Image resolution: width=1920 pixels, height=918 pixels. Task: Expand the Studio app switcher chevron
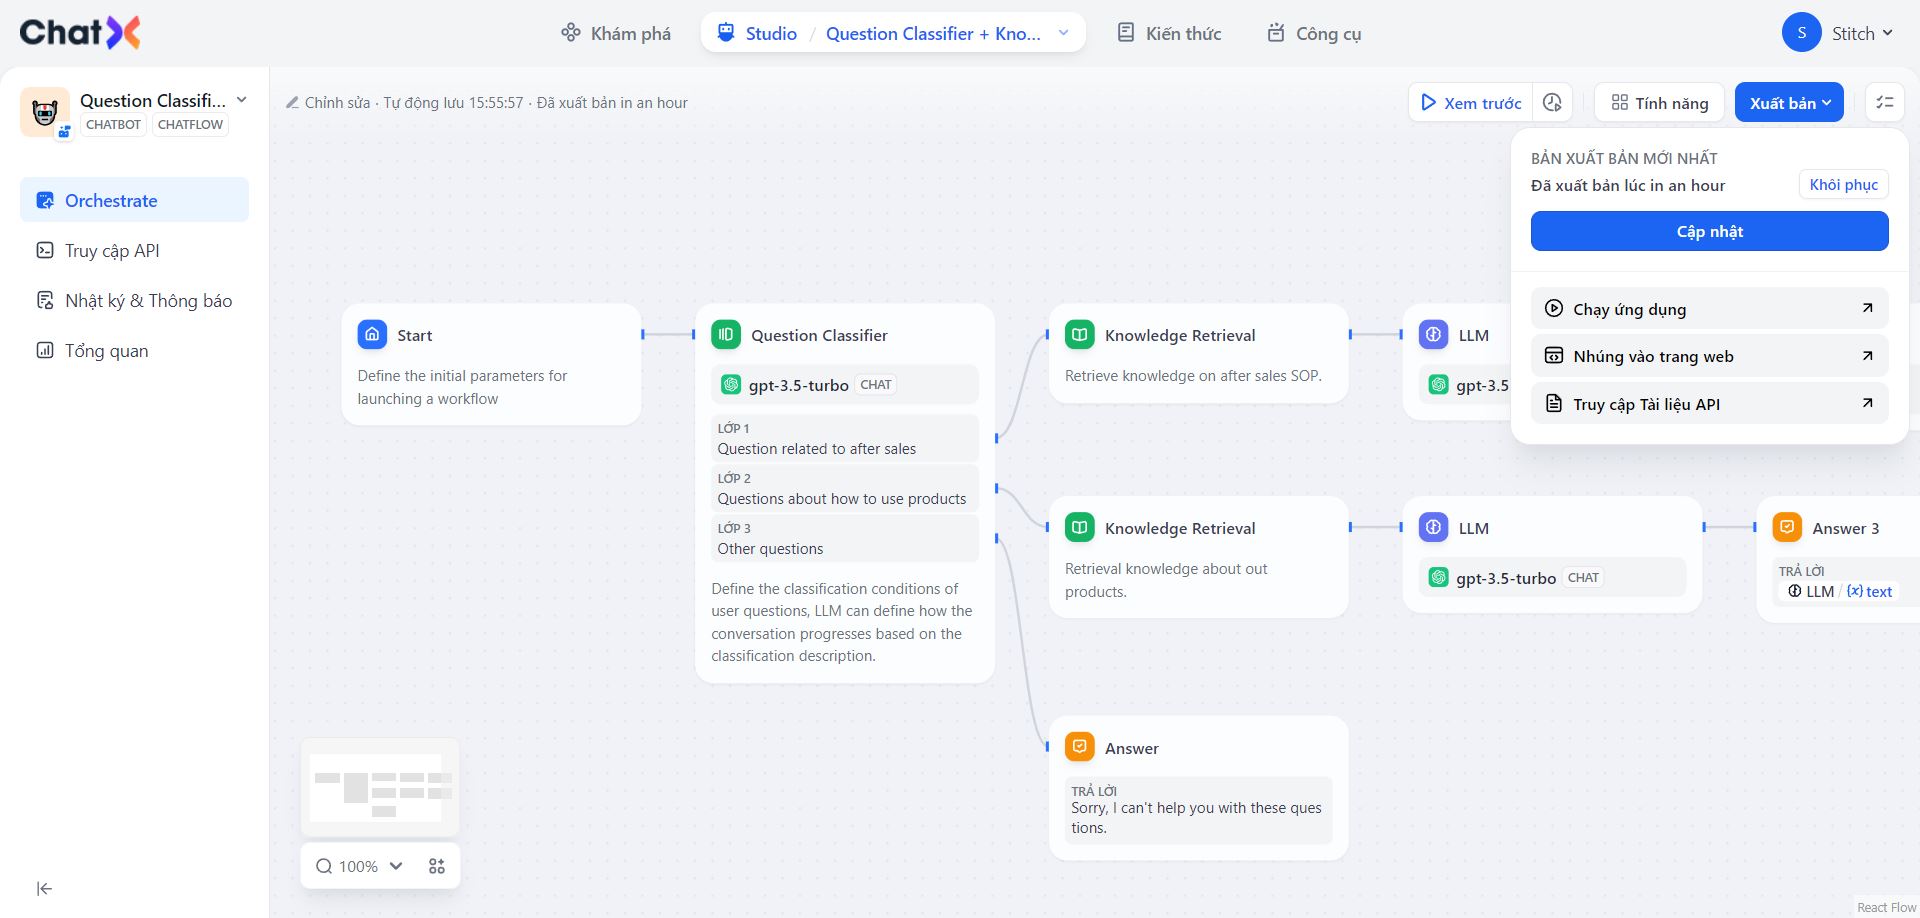coord(1064,33)
